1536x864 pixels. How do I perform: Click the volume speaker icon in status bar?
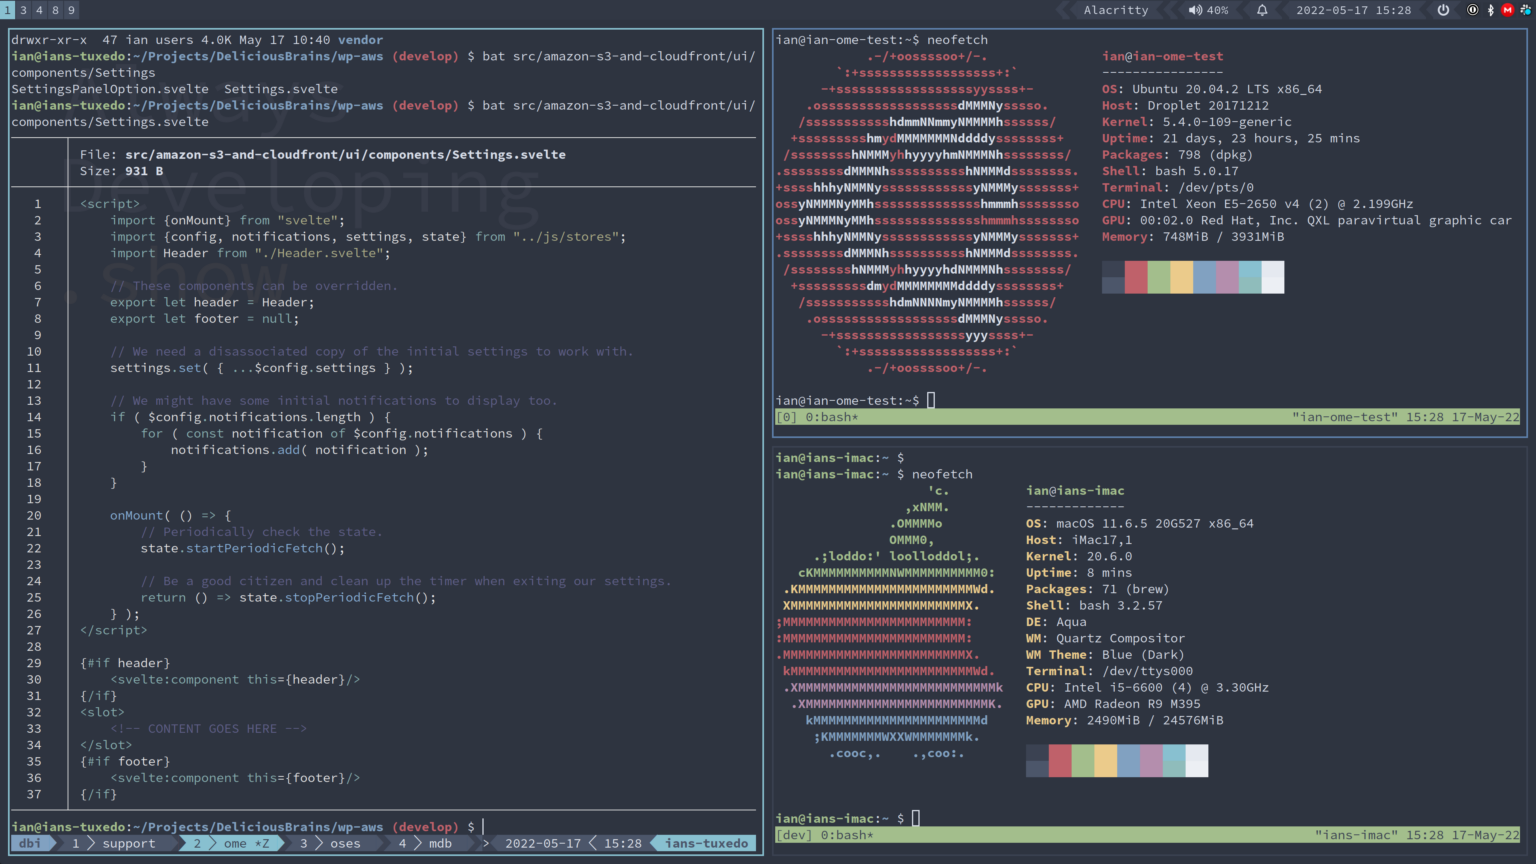point(1196,10)
